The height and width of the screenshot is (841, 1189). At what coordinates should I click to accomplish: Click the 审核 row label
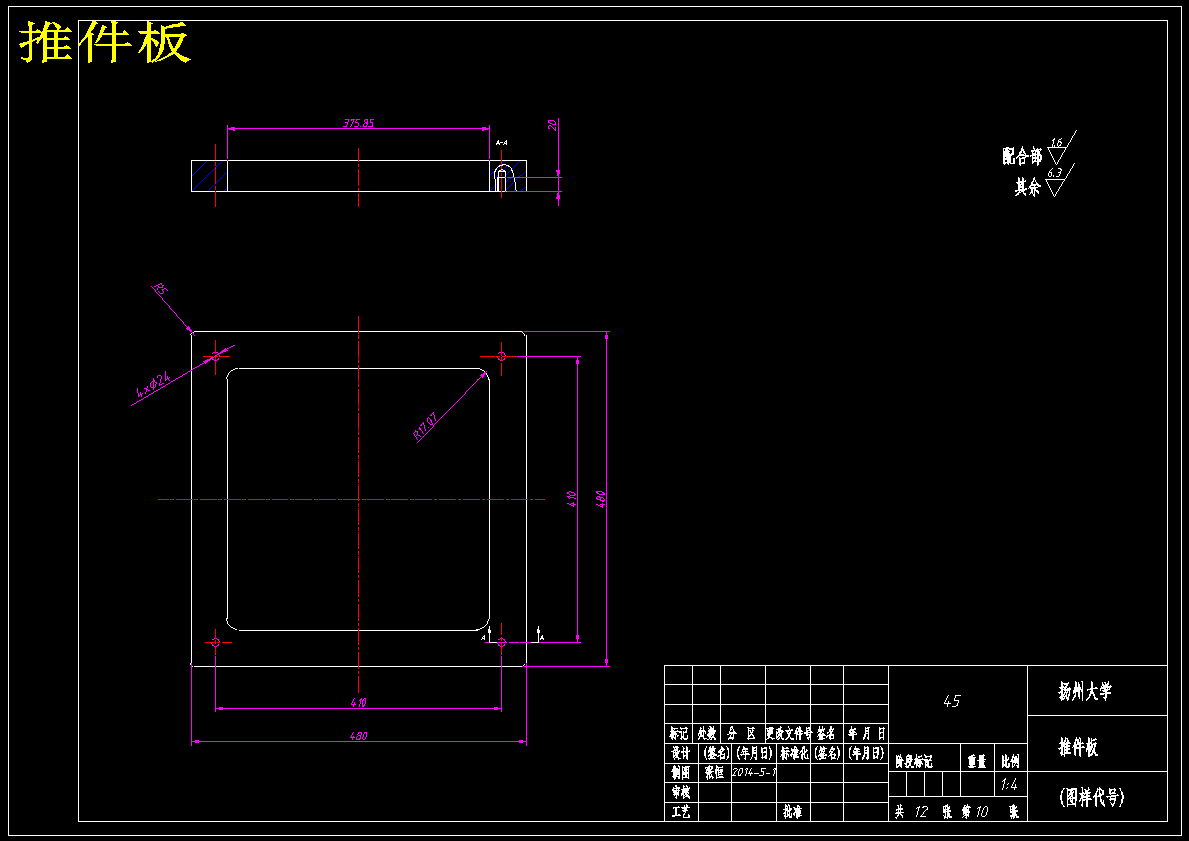point(680,792)
